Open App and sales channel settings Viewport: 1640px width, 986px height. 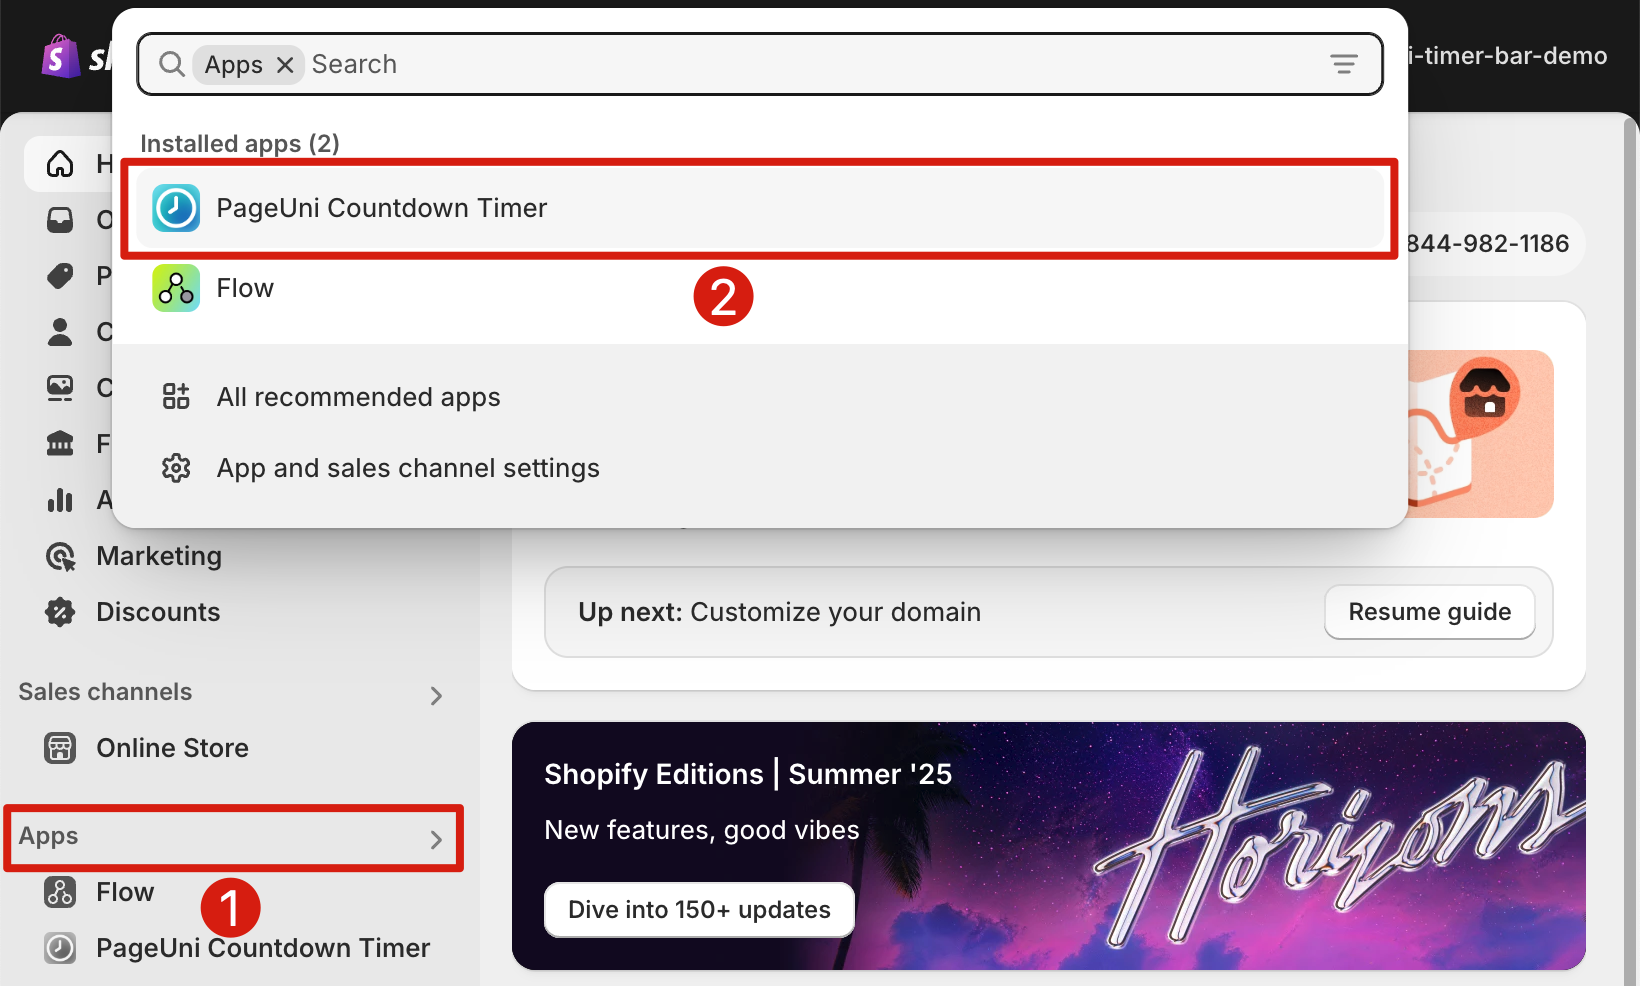(x=760, y=468)
